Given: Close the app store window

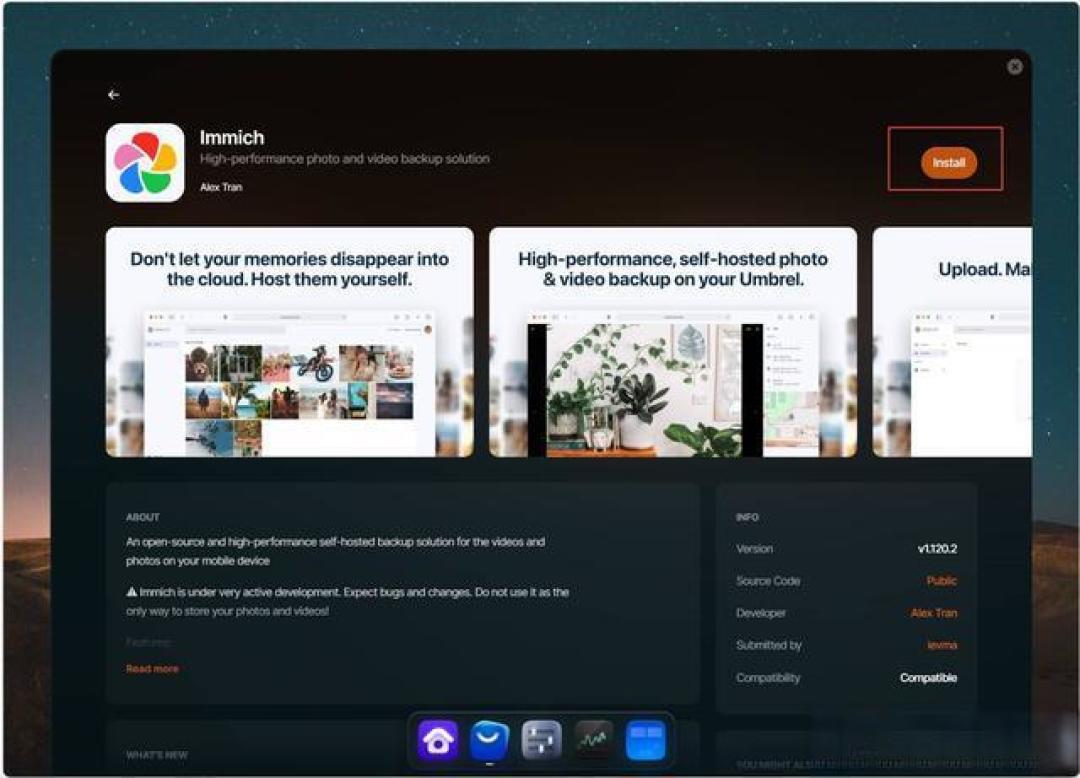Looking at the screenshot, I should pos(1015,67).
